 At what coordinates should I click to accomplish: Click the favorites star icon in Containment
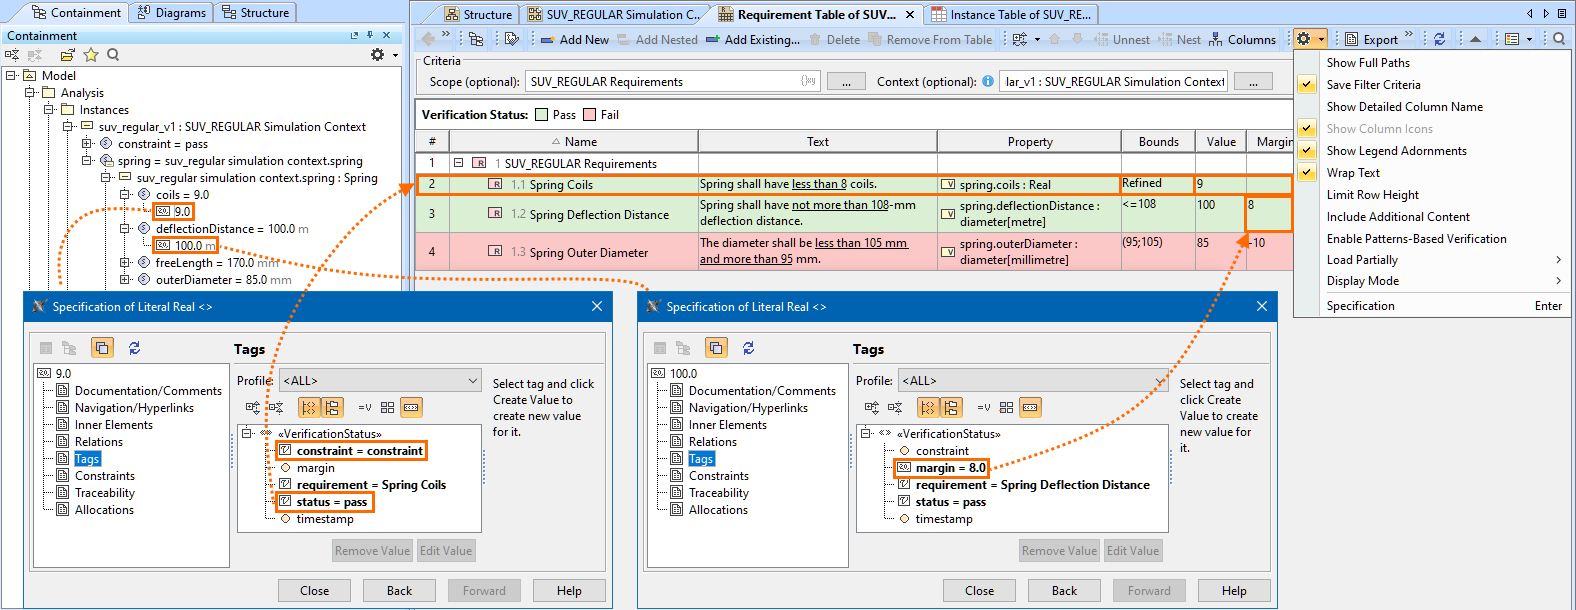tap(91, 55)
